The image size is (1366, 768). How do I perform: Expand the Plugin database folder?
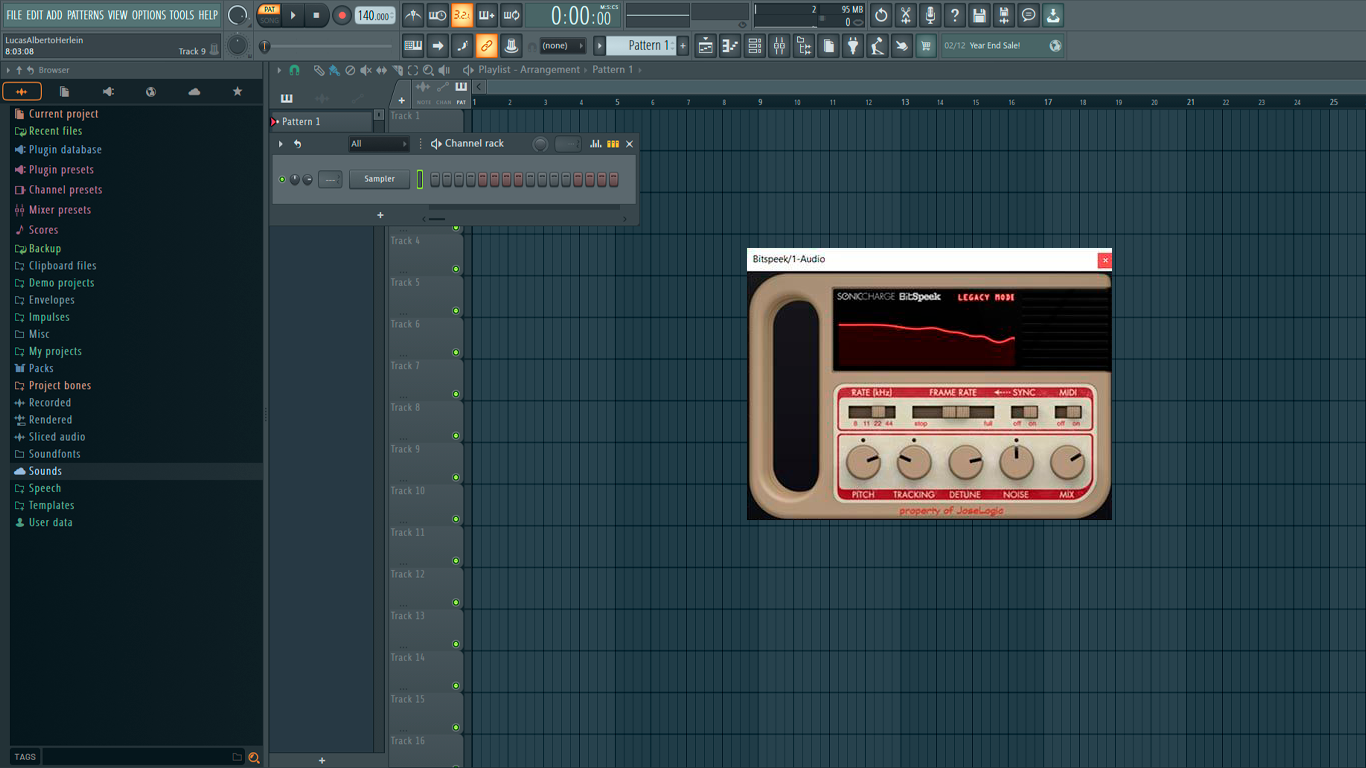[64, 150]
